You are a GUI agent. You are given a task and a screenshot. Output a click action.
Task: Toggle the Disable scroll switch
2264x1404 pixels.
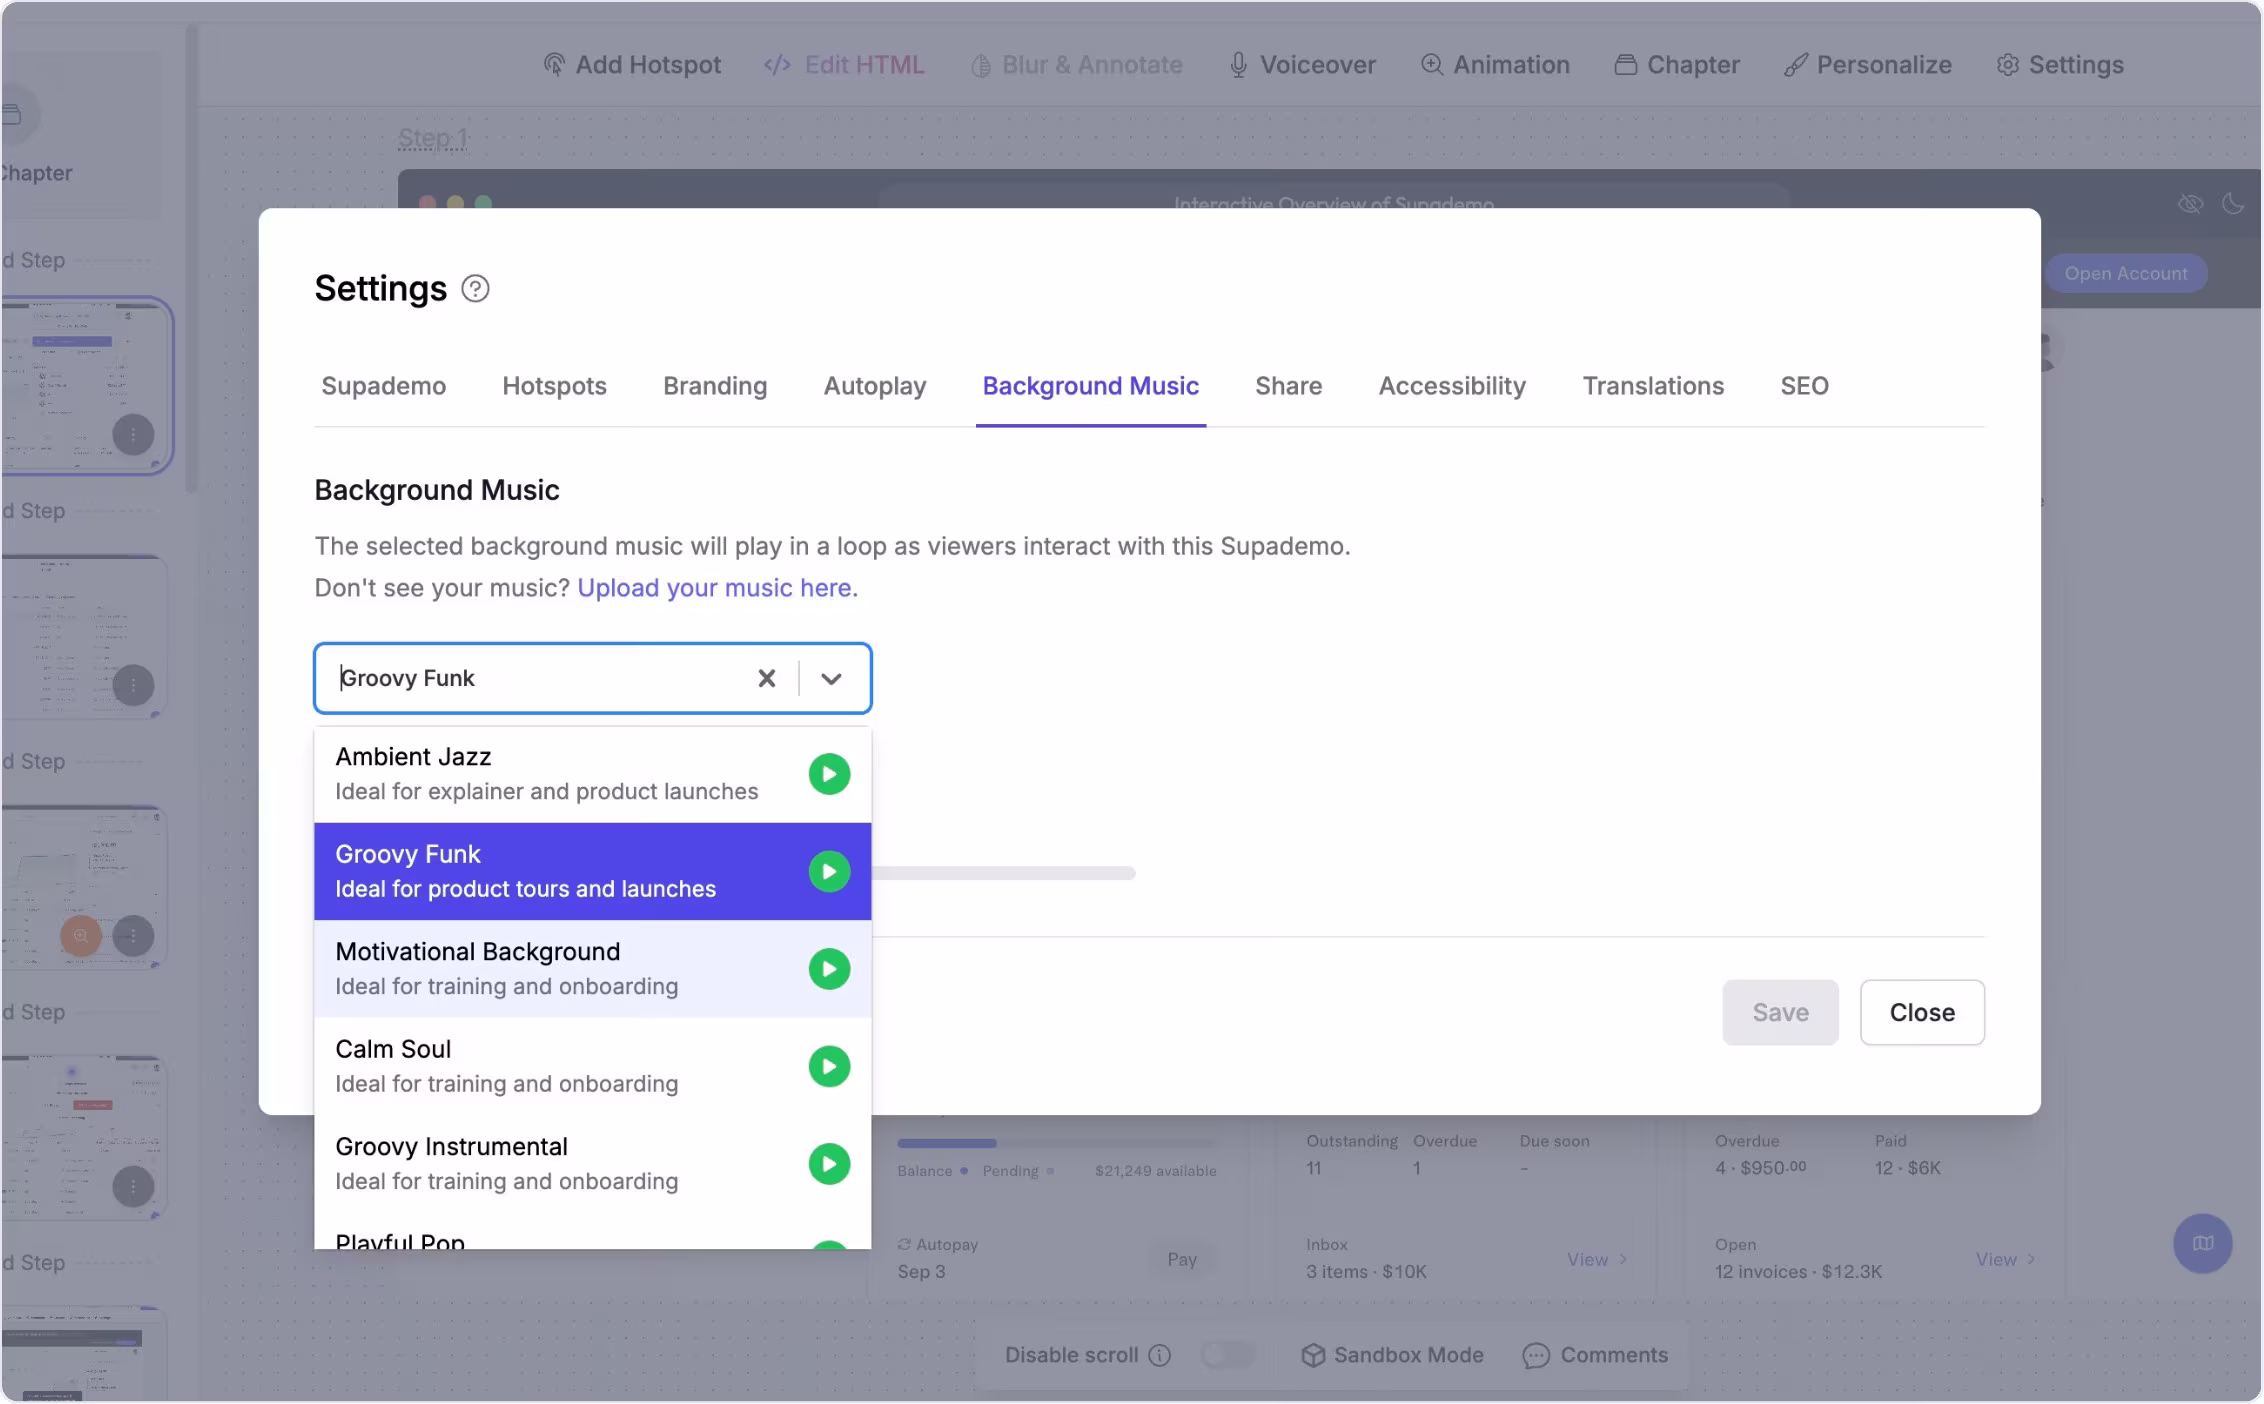1227,1355
